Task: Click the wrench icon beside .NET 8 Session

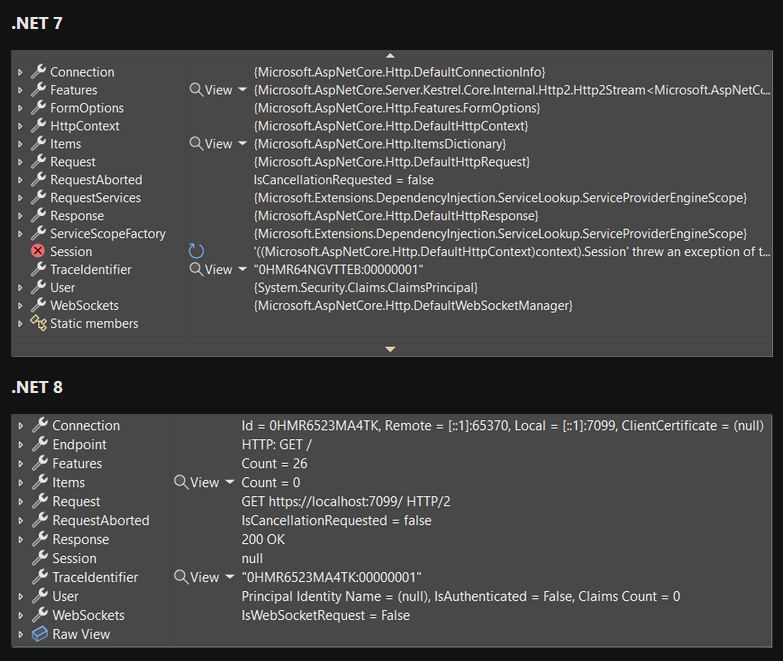Action: 40,558
